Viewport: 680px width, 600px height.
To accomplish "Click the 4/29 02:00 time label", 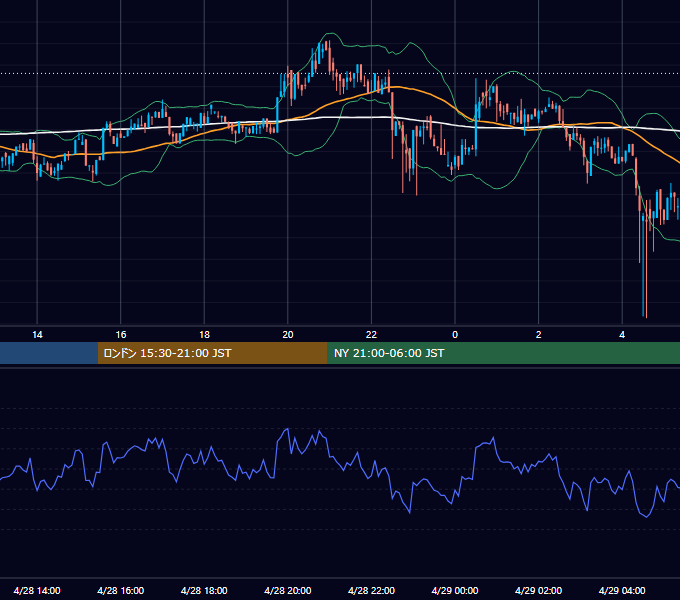I will [538, 590].
